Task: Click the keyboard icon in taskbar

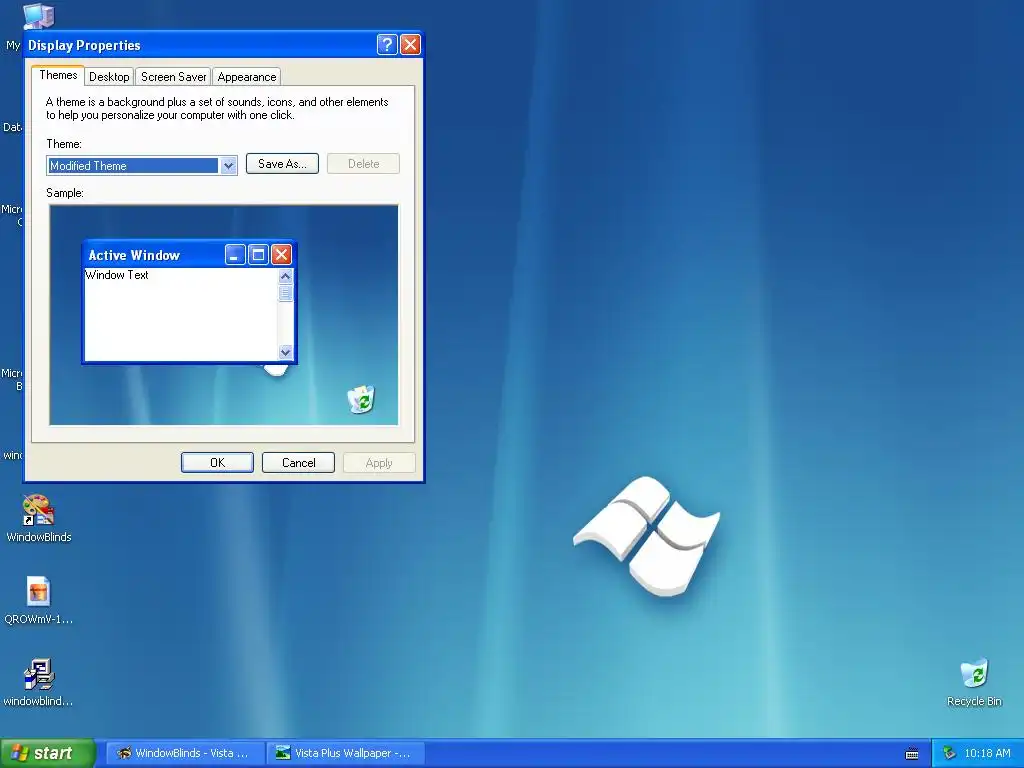Action: pos(912,754)
